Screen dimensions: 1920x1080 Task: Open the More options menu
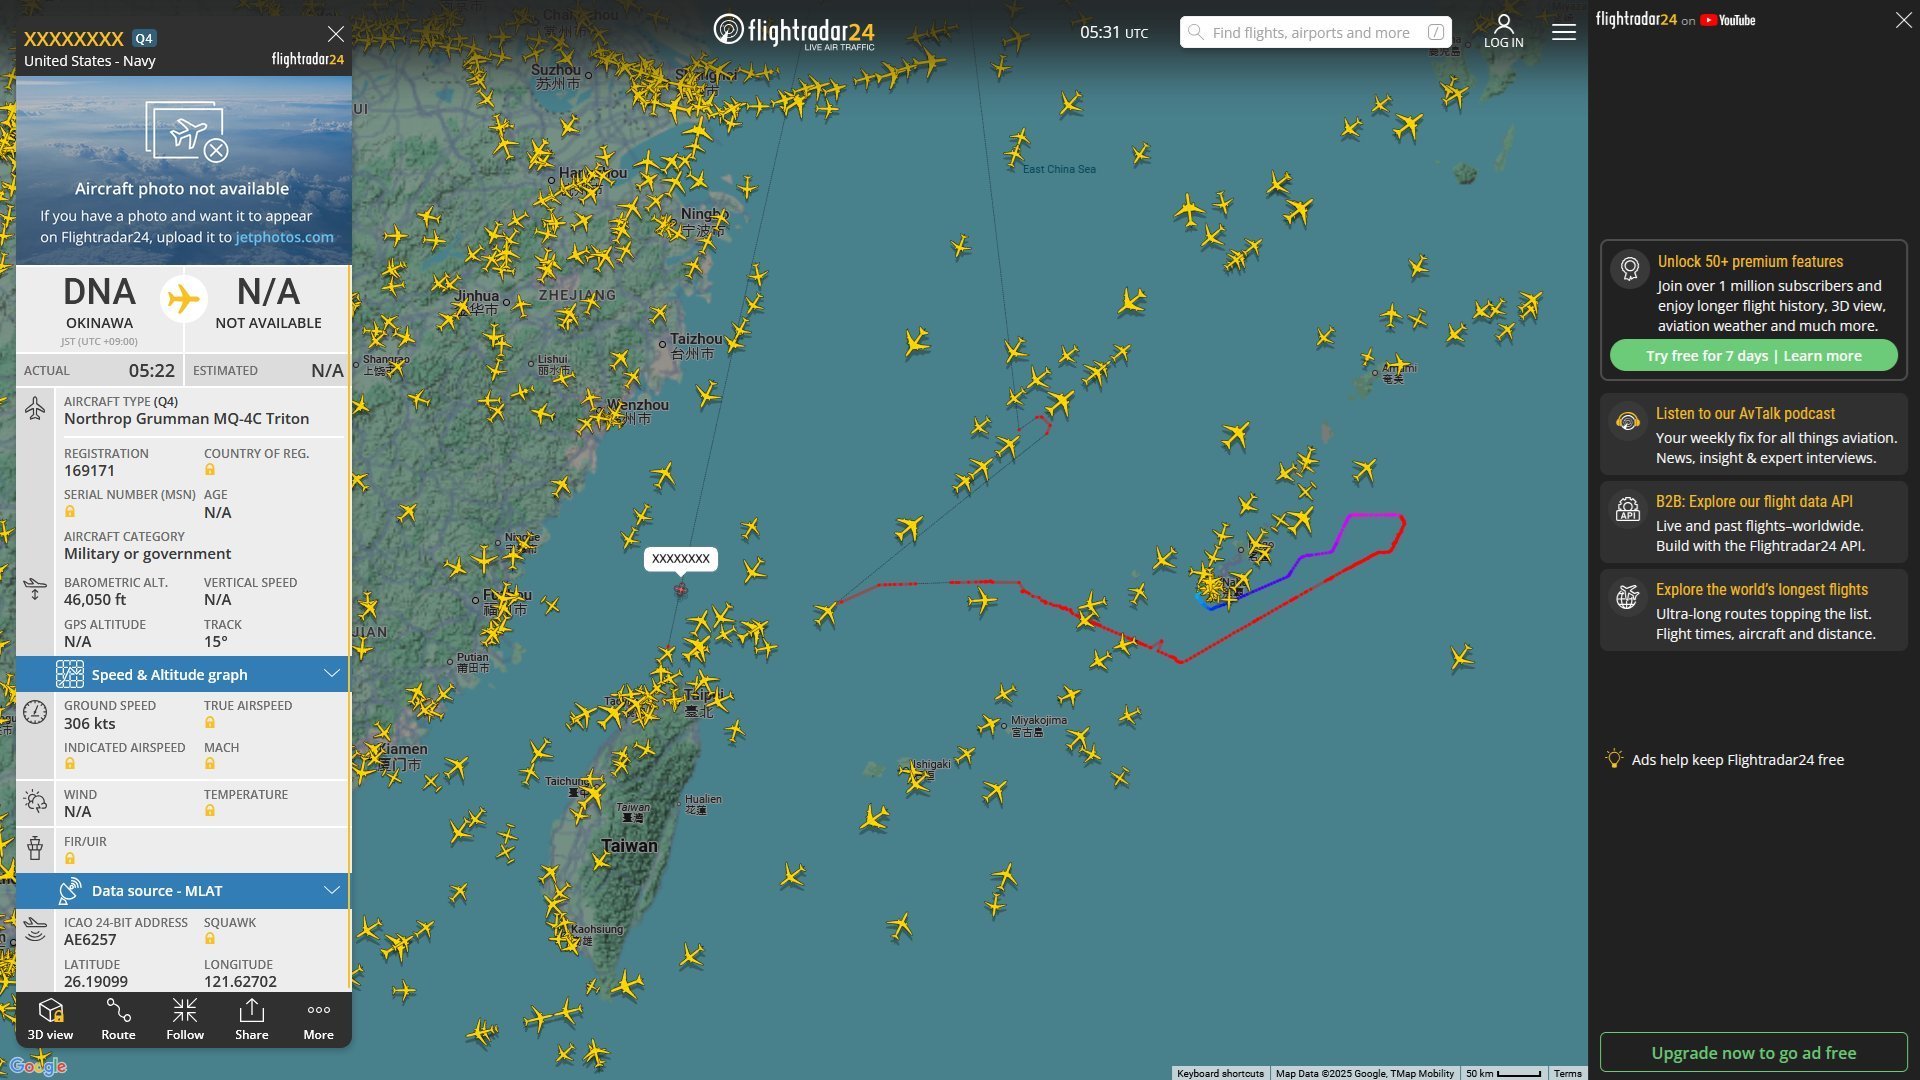point(319,1020)
